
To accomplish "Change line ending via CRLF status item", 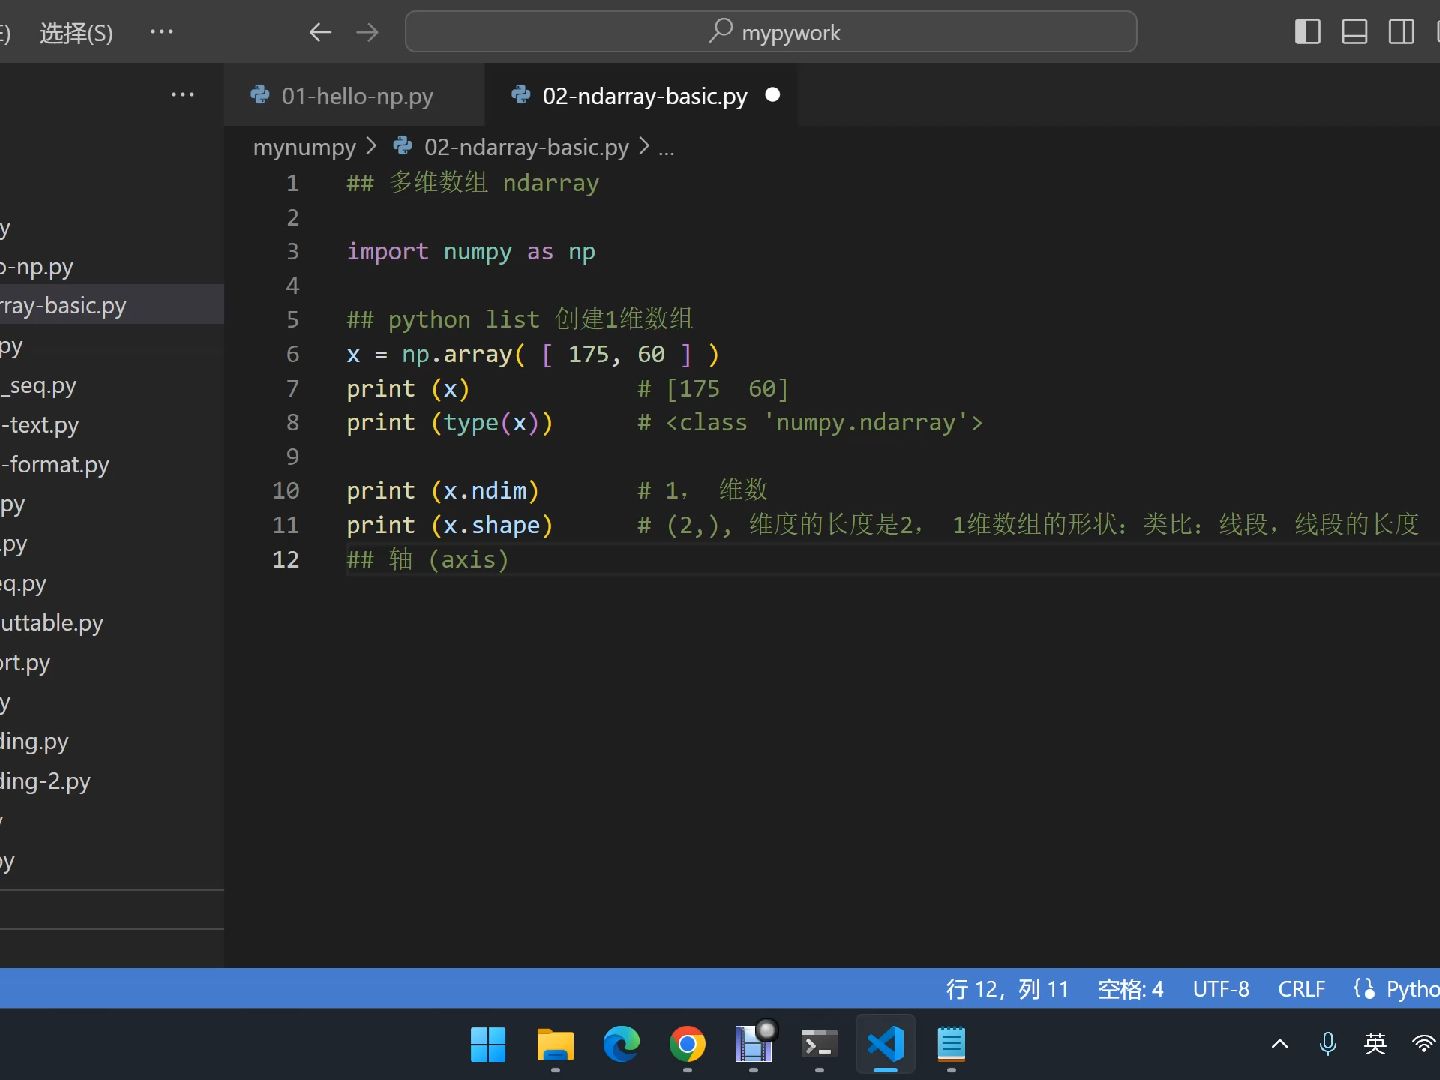I will pos(1301,989).
